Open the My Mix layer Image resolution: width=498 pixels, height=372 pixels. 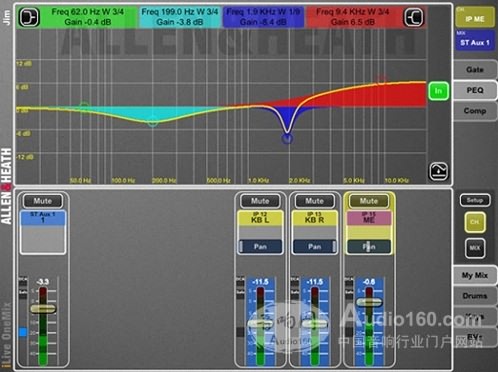pos(475,275)
